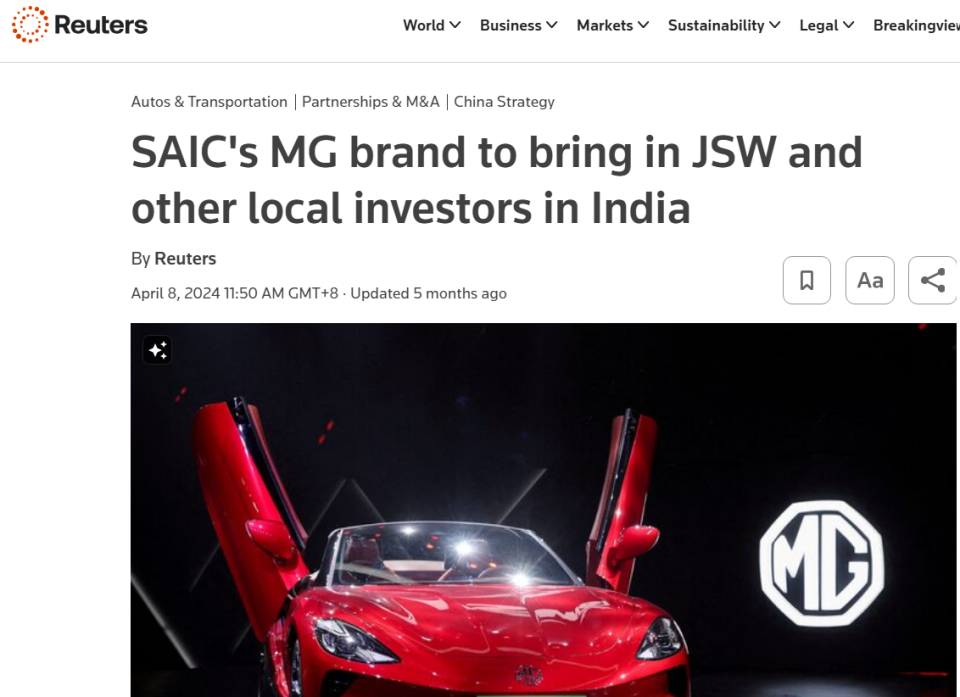Click the AI sparkle icon on the image
This screenshot has height=697, width=960.
click(157, 350)
